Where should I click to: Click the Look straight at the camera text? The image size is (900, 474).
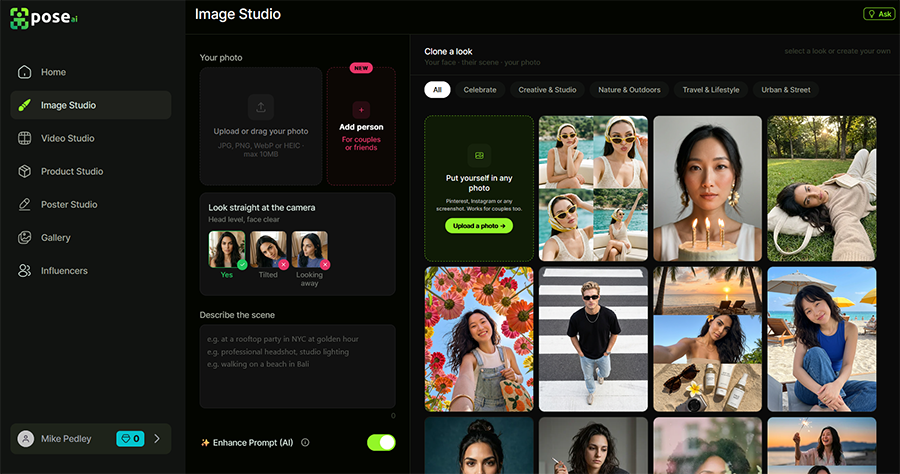pos(262,208)
